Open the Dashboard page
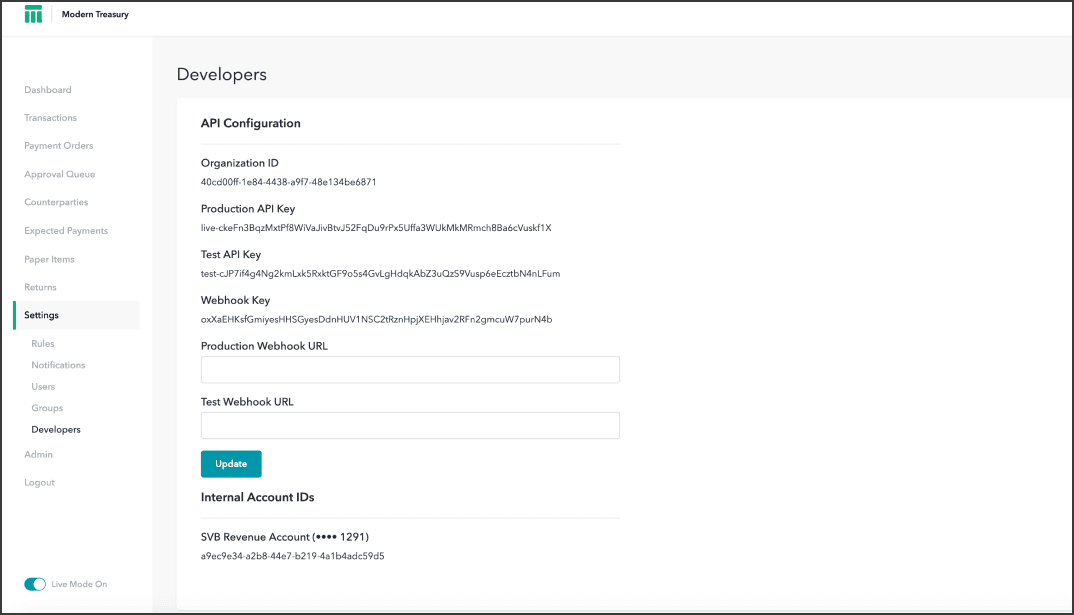The image size is (1074, 615). 48,90
